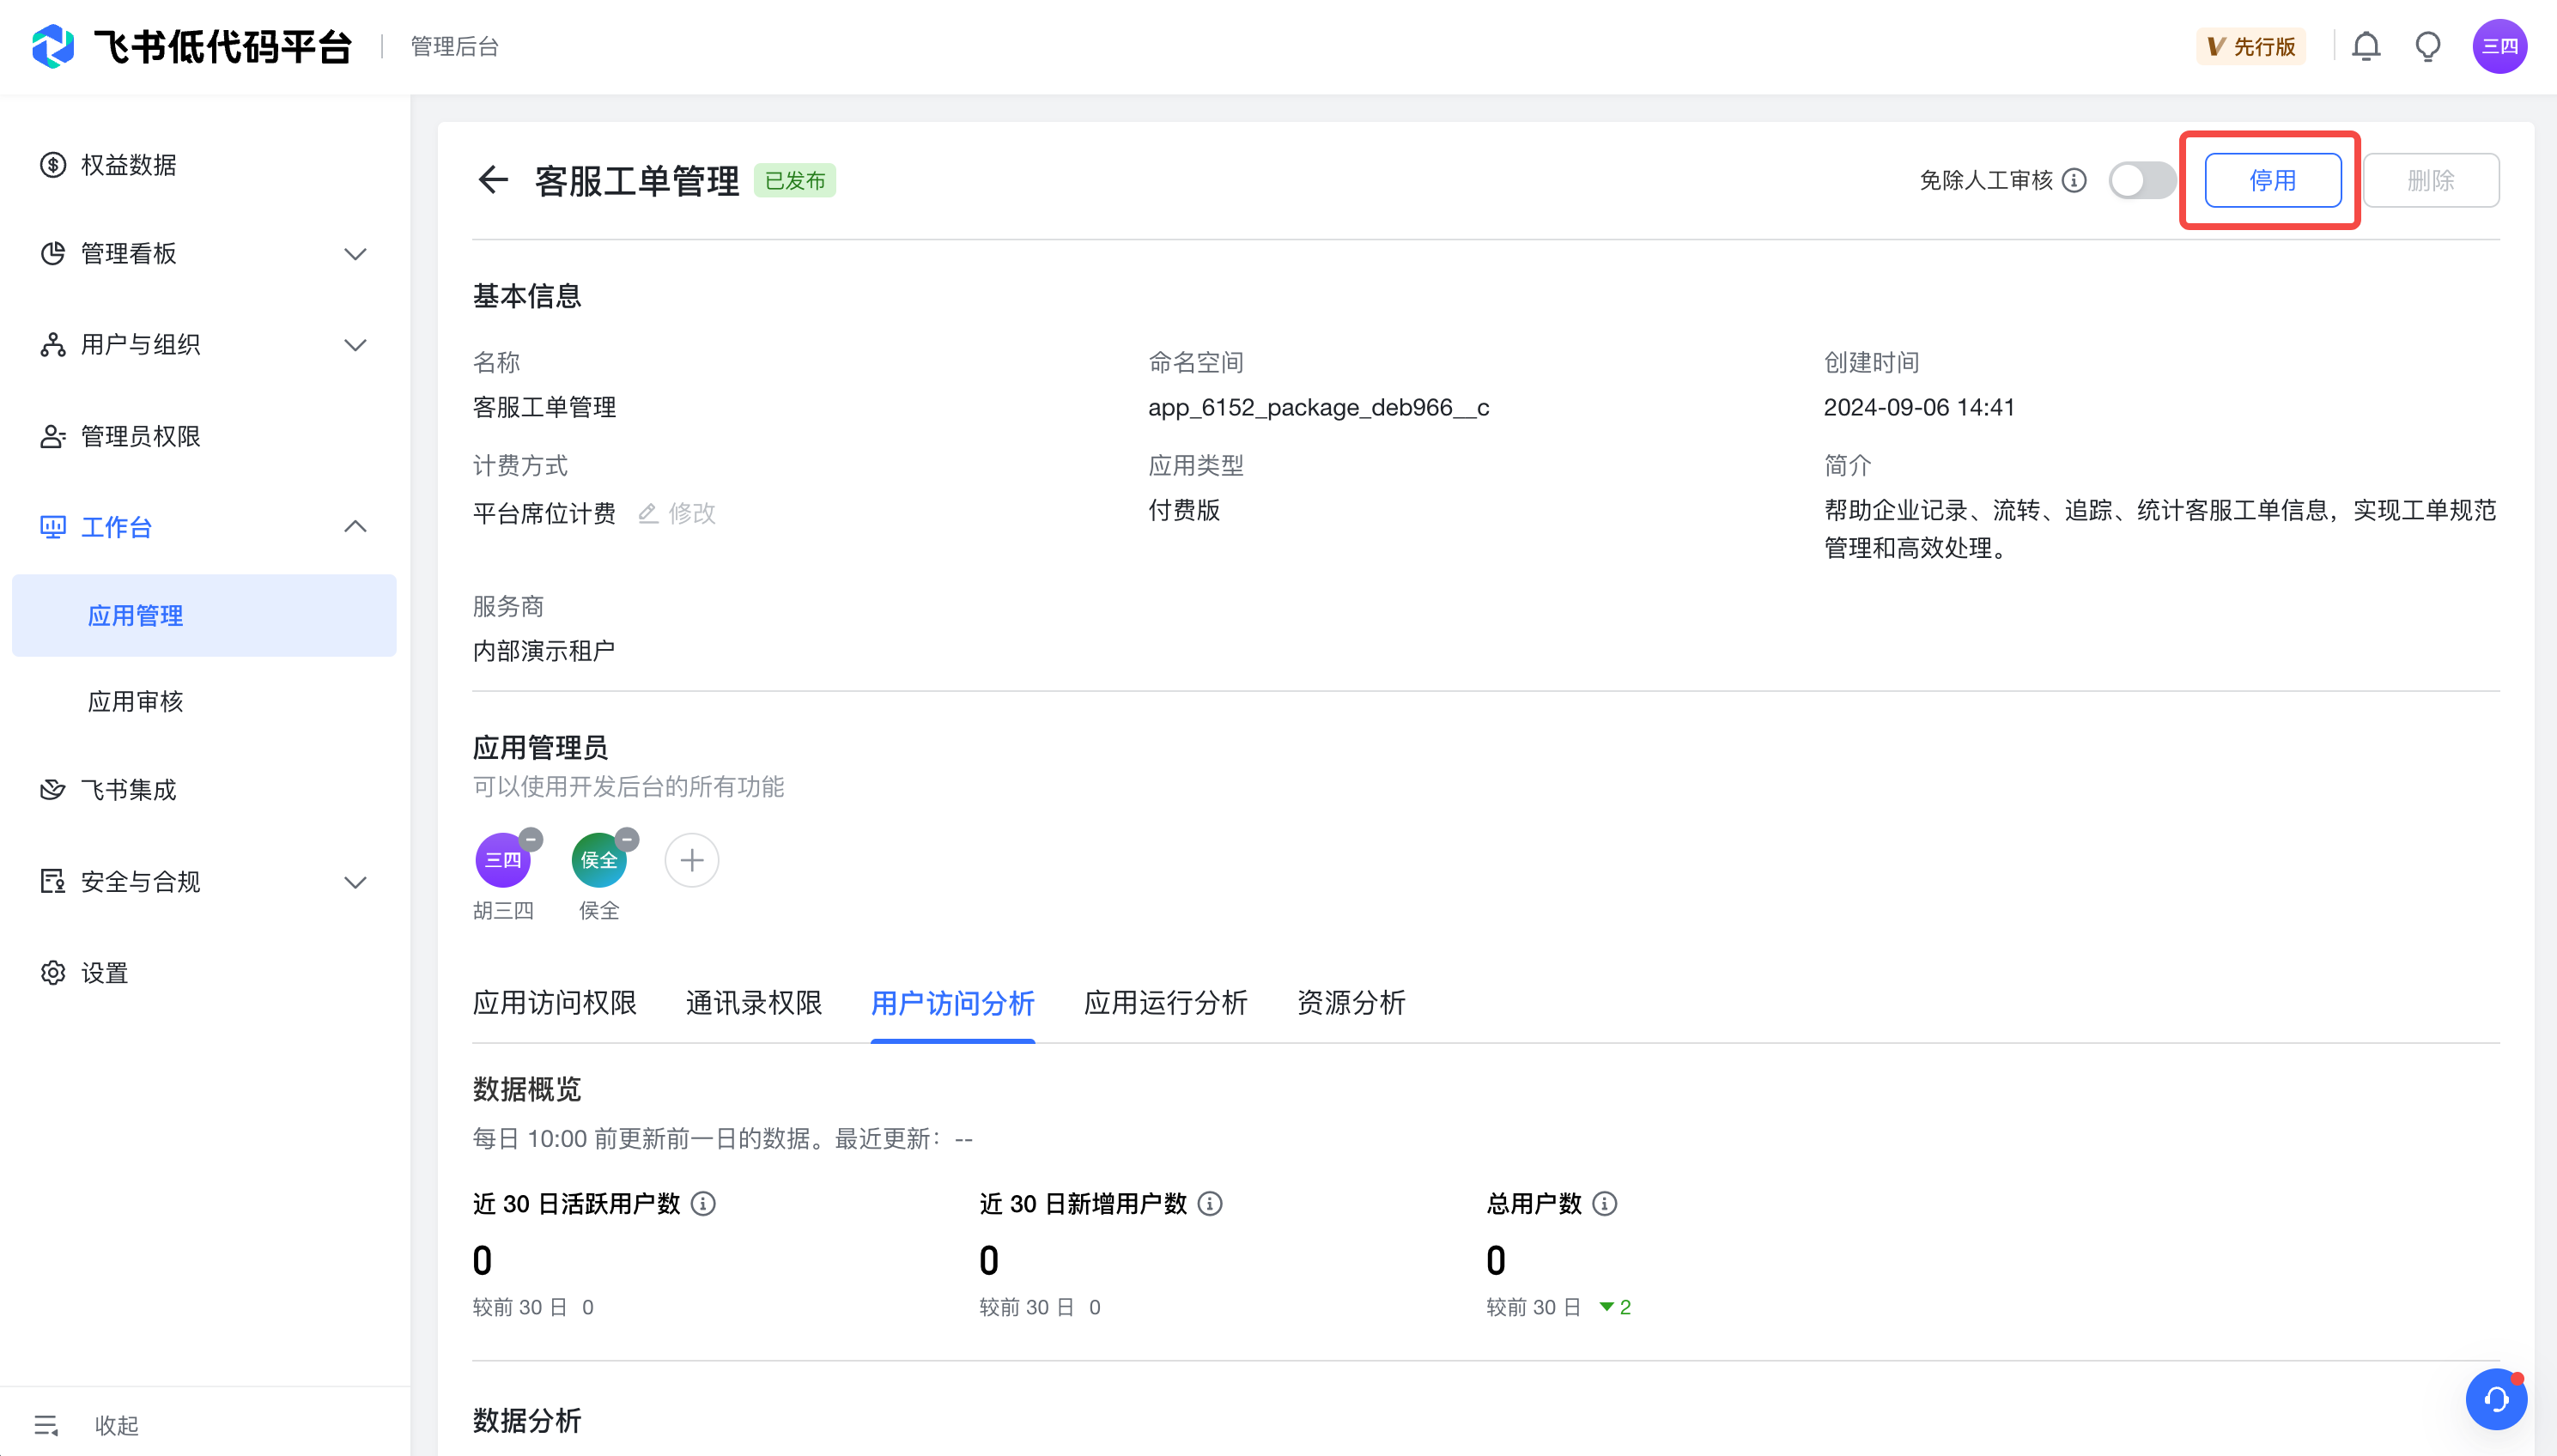Expand the 管理看板 chevron
This screenshot has height=1456, width=2557.
pos(355,254)
